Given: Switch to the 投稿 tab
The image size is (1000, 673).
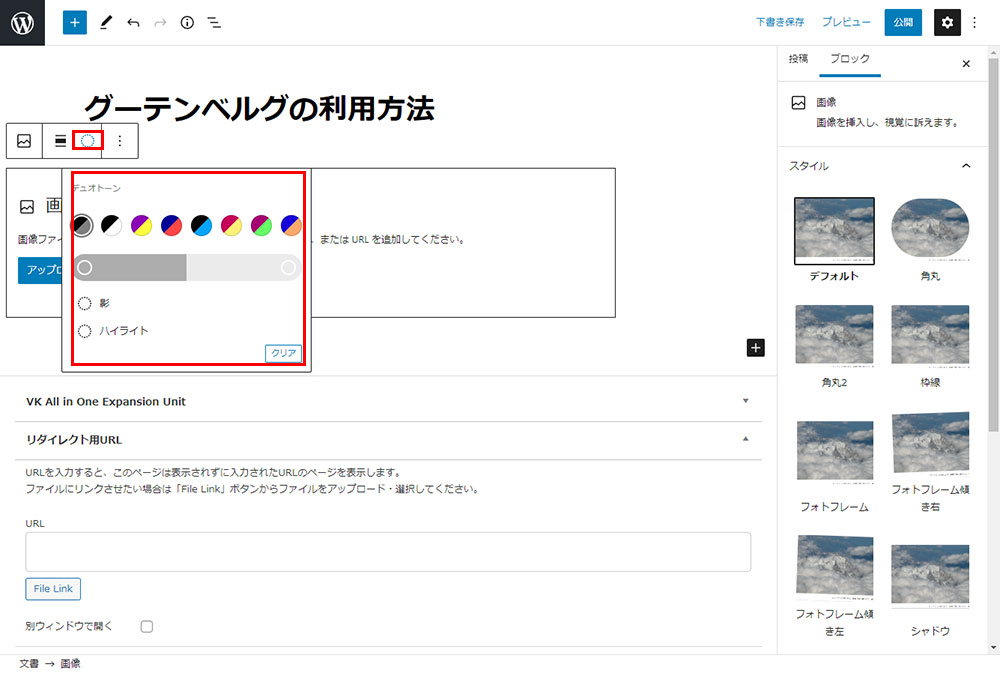Looking at the screenshot, I should click(798, 59).
